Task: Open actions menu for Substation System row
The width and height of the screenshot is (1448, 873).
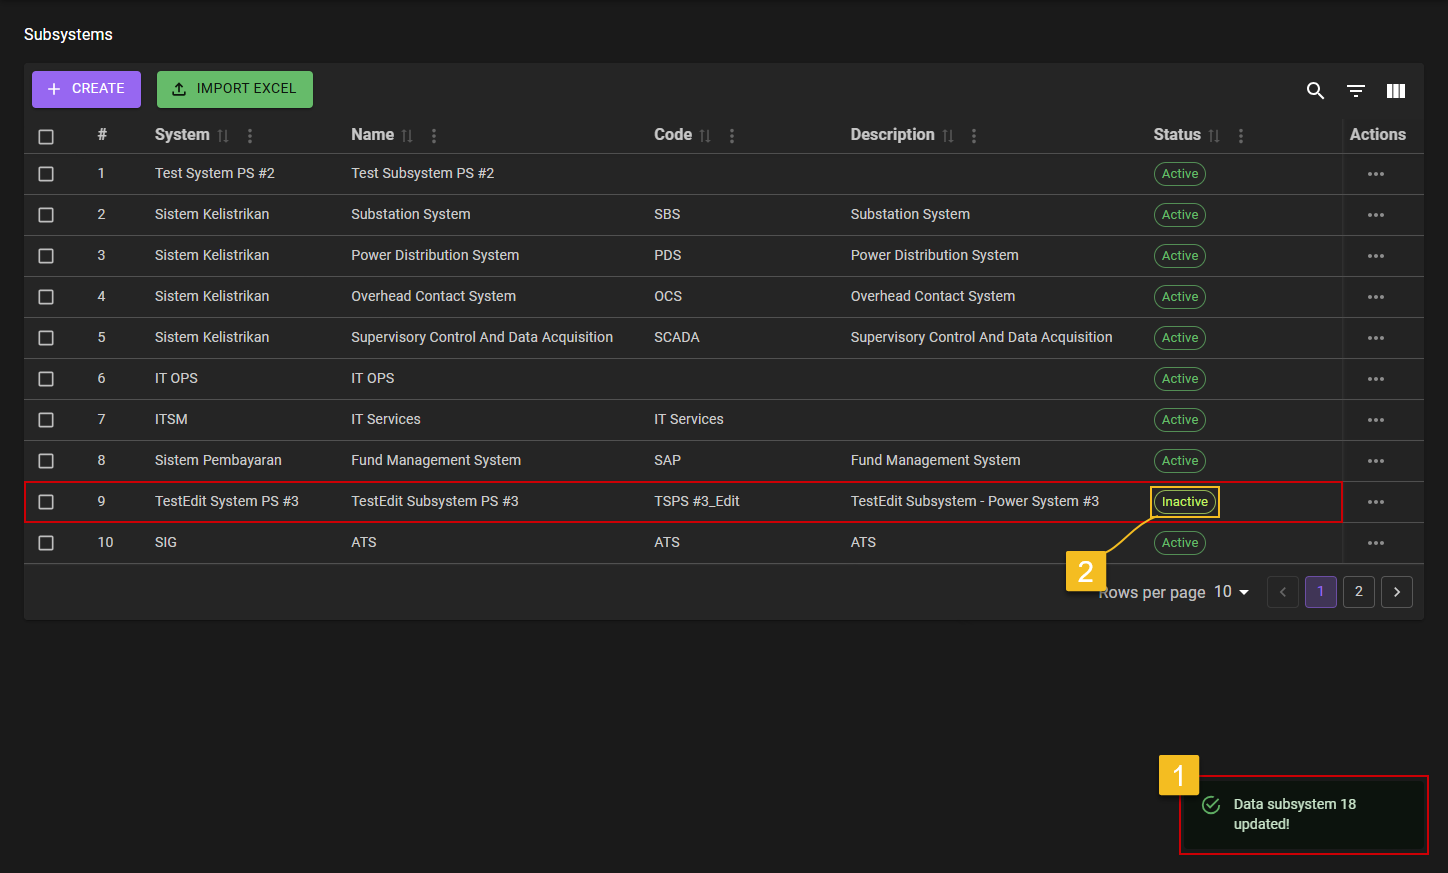Action: click(x=1376, y=215)
